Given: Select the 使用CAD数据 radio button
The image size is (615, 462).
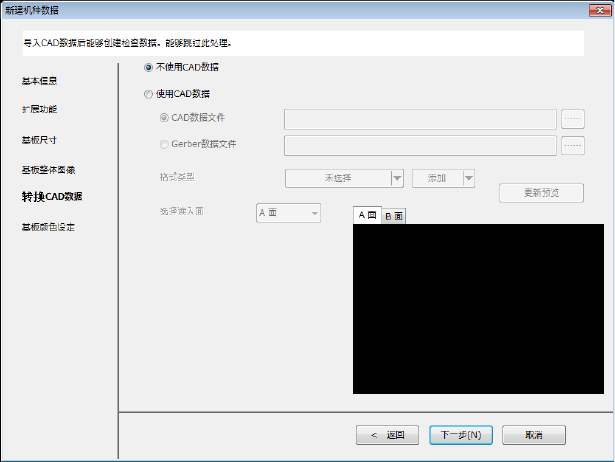Looking at the screenshot, I should click(148, 94).
